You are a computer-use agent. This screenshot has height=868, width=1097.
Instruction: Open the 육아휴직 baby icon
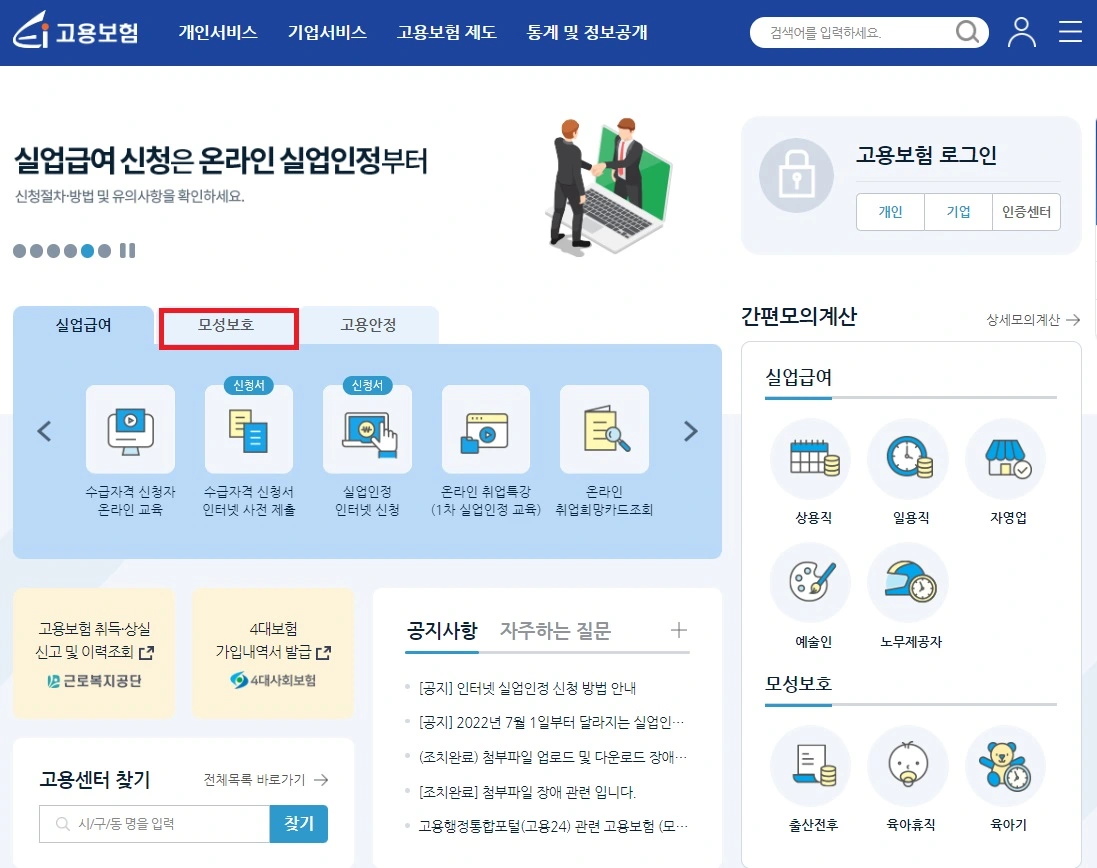point(907,765)
